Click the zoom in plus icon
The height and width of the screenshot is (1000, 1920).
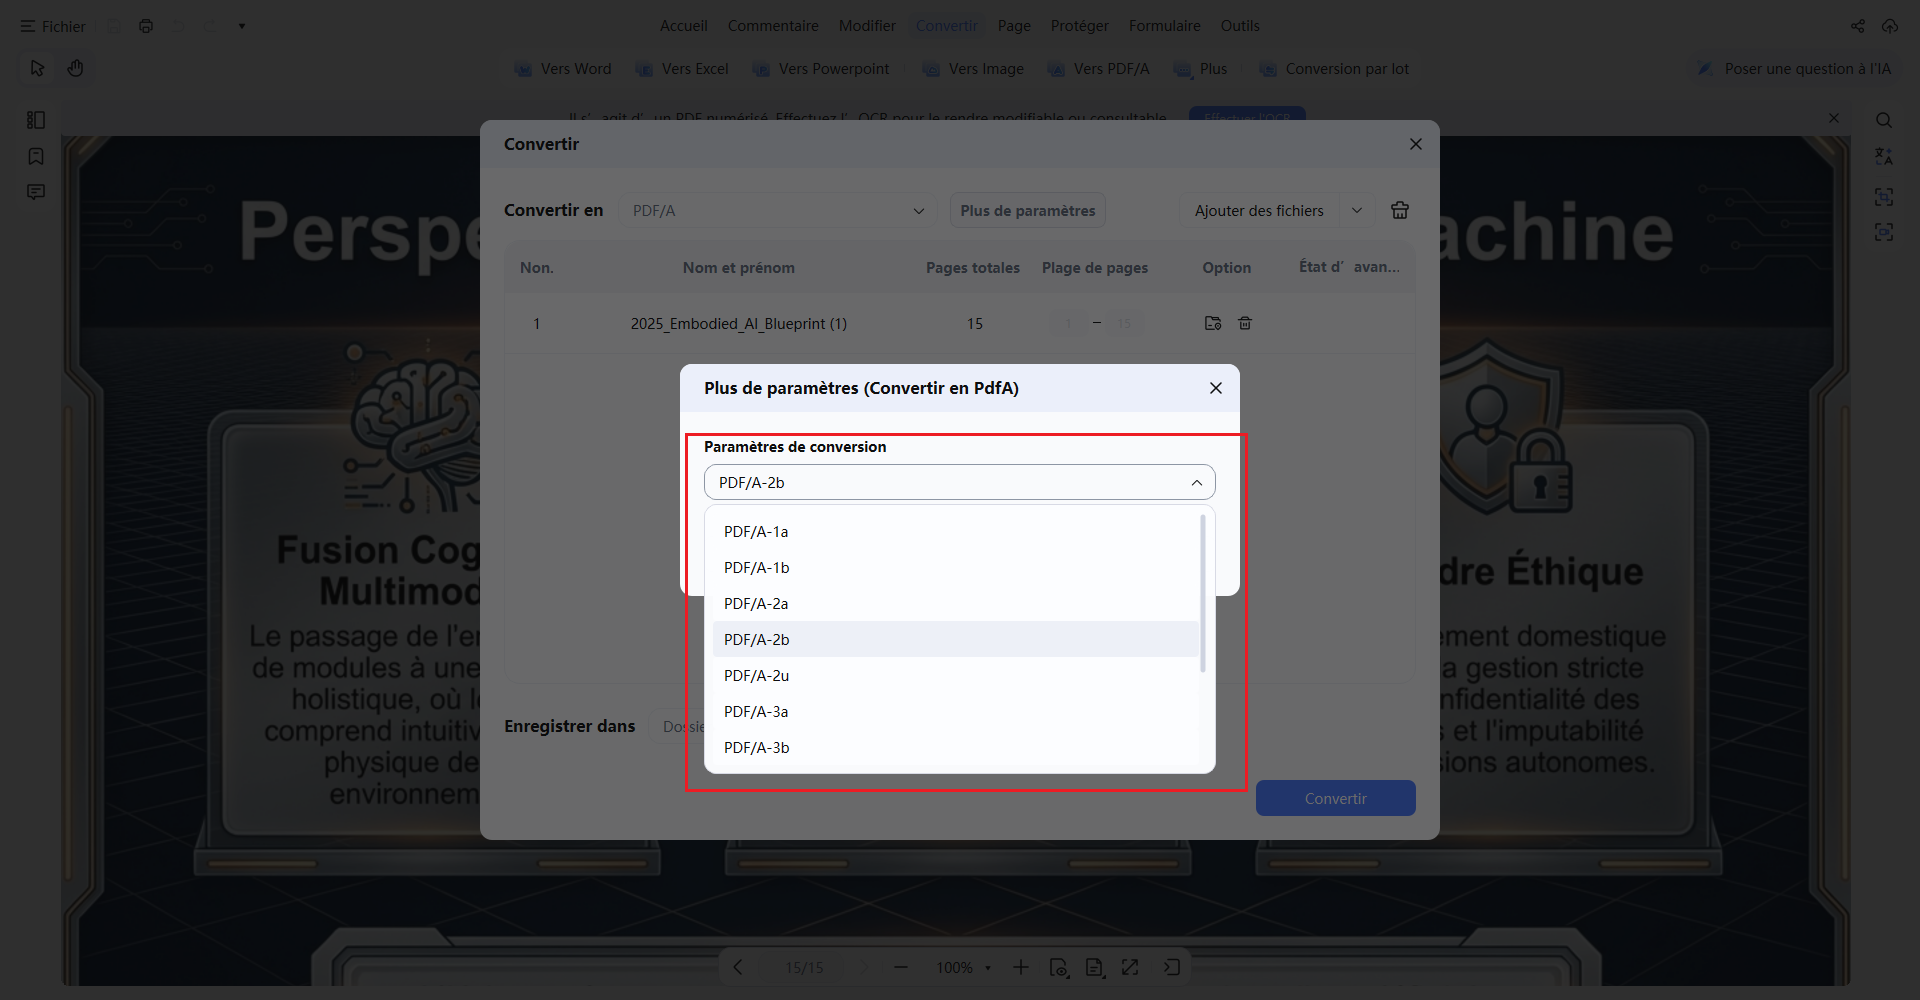1020,967
